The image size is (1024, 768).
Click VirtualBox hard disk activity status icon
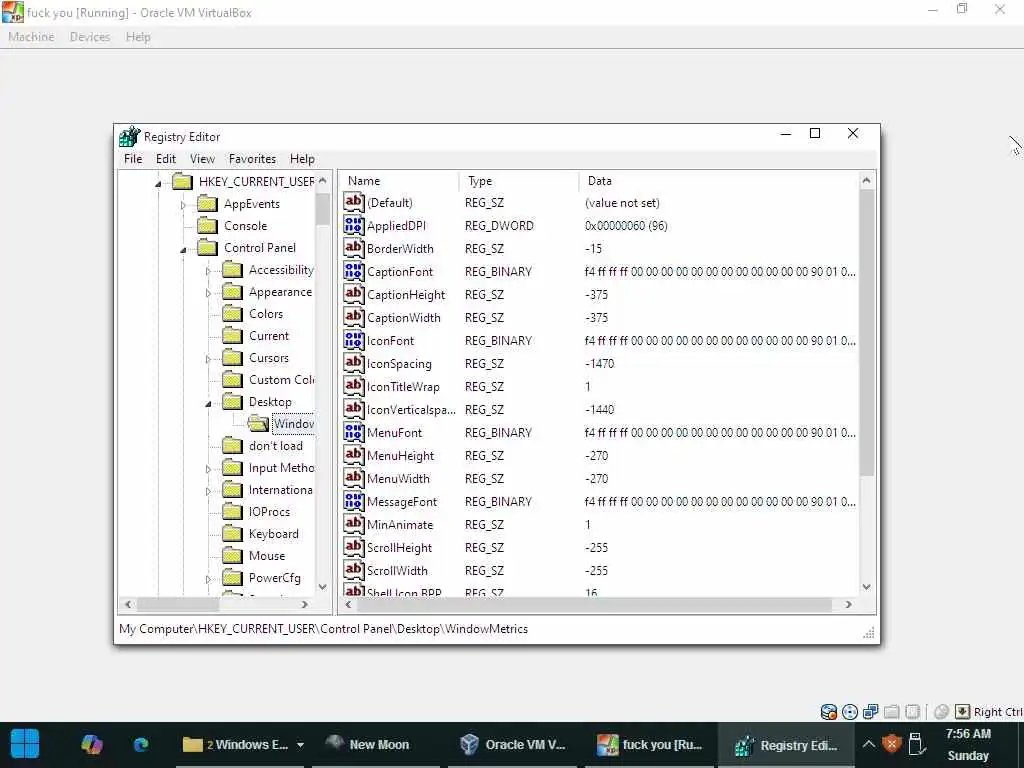829,712
